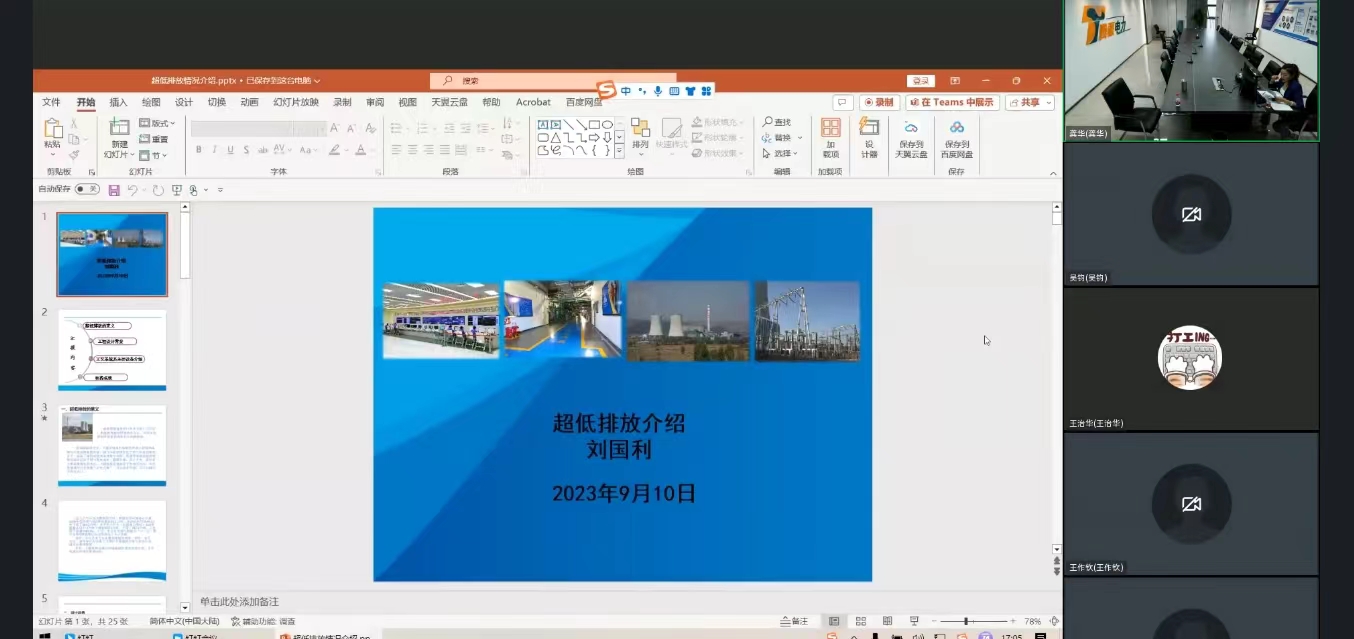The width and height of the screenshot is (1354, 639).
Task: Click the Sign in (登录) button
Action: 920,81
